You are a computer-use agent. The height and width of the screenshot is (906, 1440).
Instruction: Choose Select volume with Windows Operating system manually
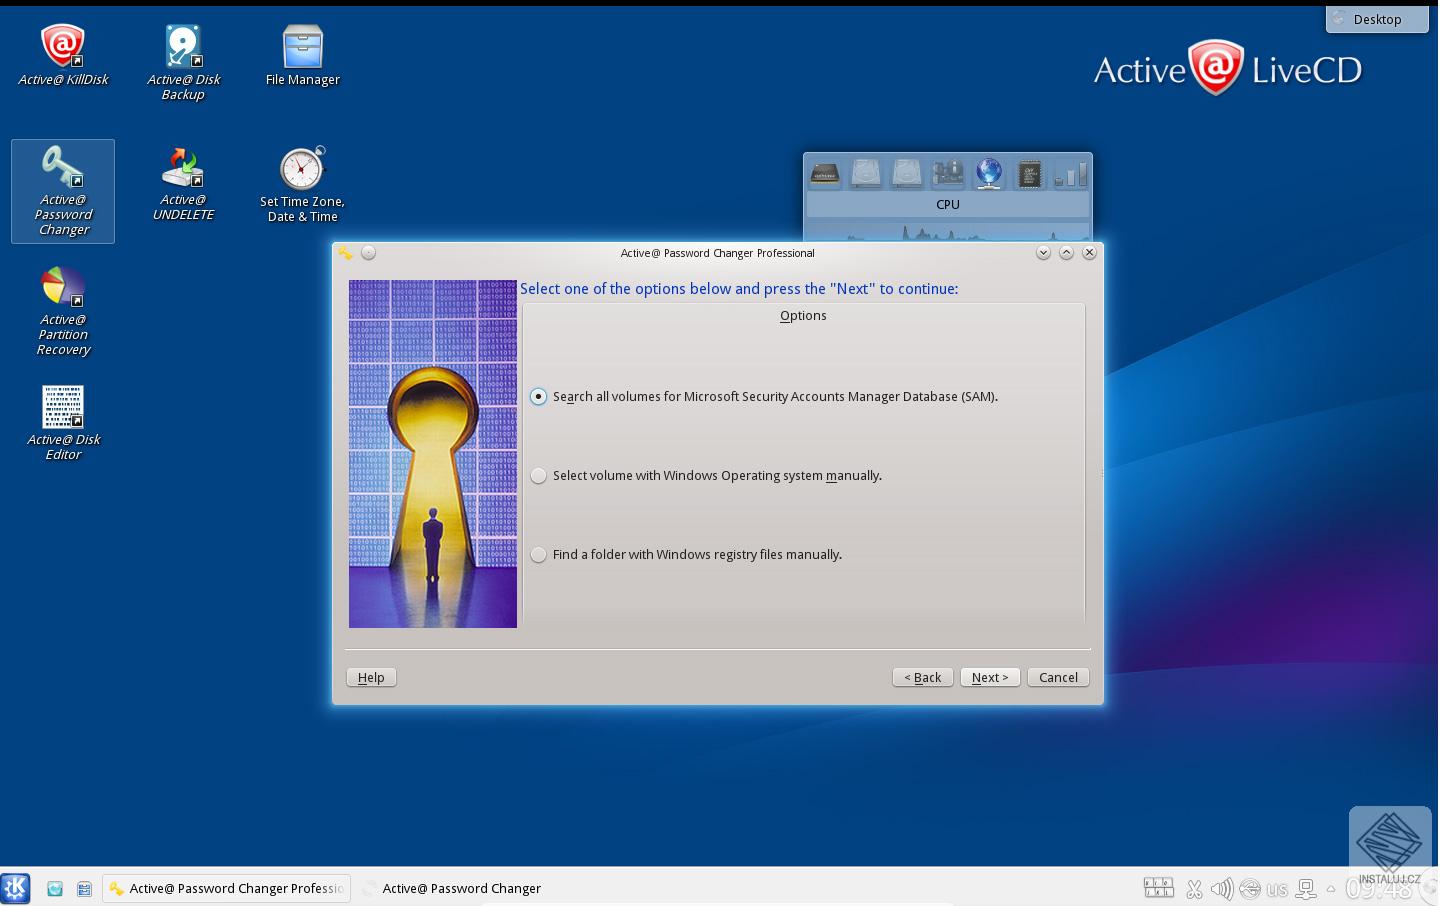(538, 475)
